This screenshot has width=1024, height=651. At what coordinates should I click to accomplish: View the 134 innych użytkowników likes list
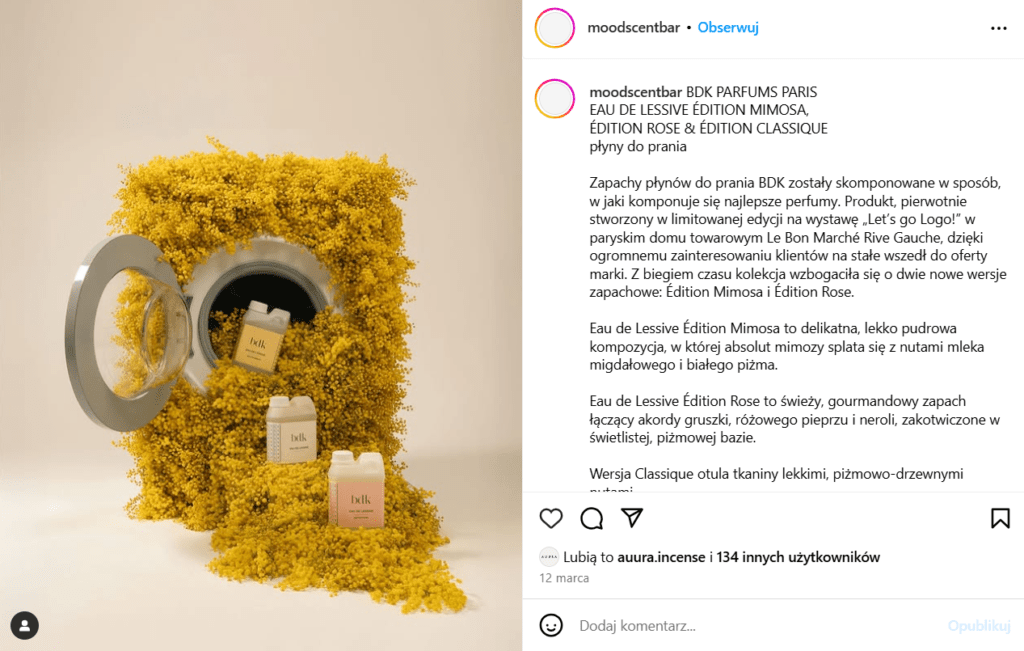click(x=798, y=557)
